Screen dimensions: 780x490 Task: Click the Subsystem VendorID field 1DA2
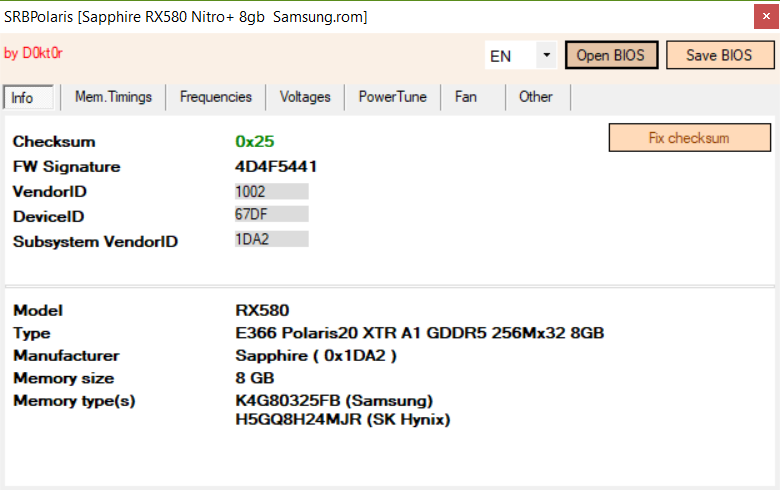point(272,239)
